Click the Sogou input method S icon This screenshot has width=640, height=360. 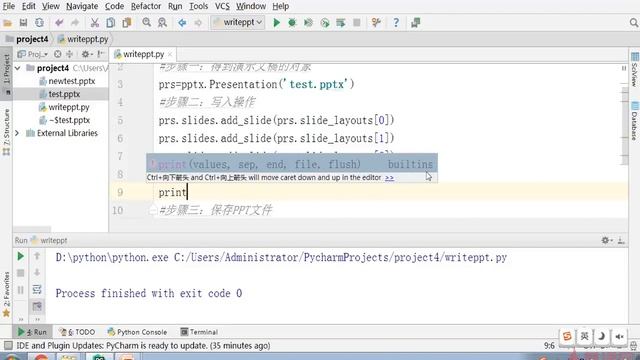(x=567, y=336)
